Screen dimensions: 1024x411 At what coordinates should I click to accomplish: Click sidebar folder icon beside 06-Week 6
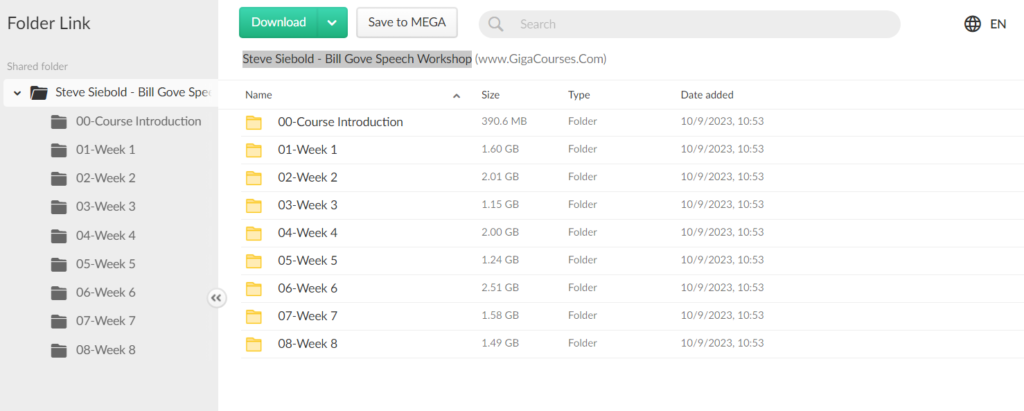click(59, 293)
